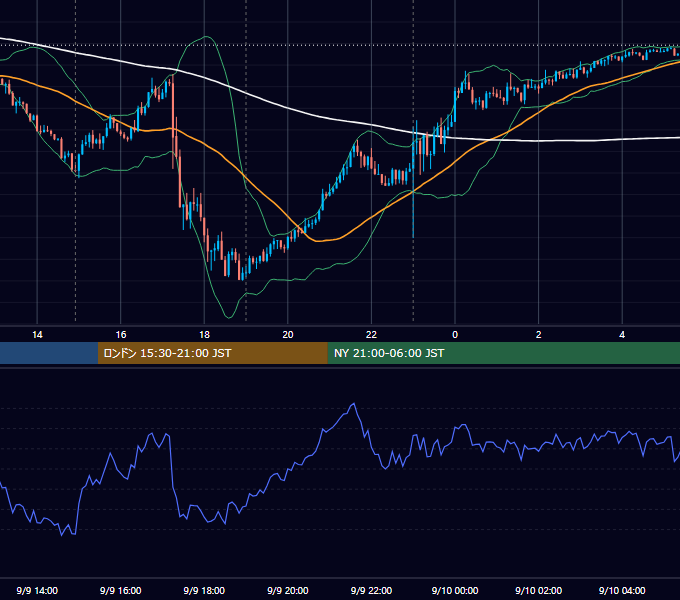Click the 20 hour label on price chart axis
The image size is (680, 600).
pos(288,335)
